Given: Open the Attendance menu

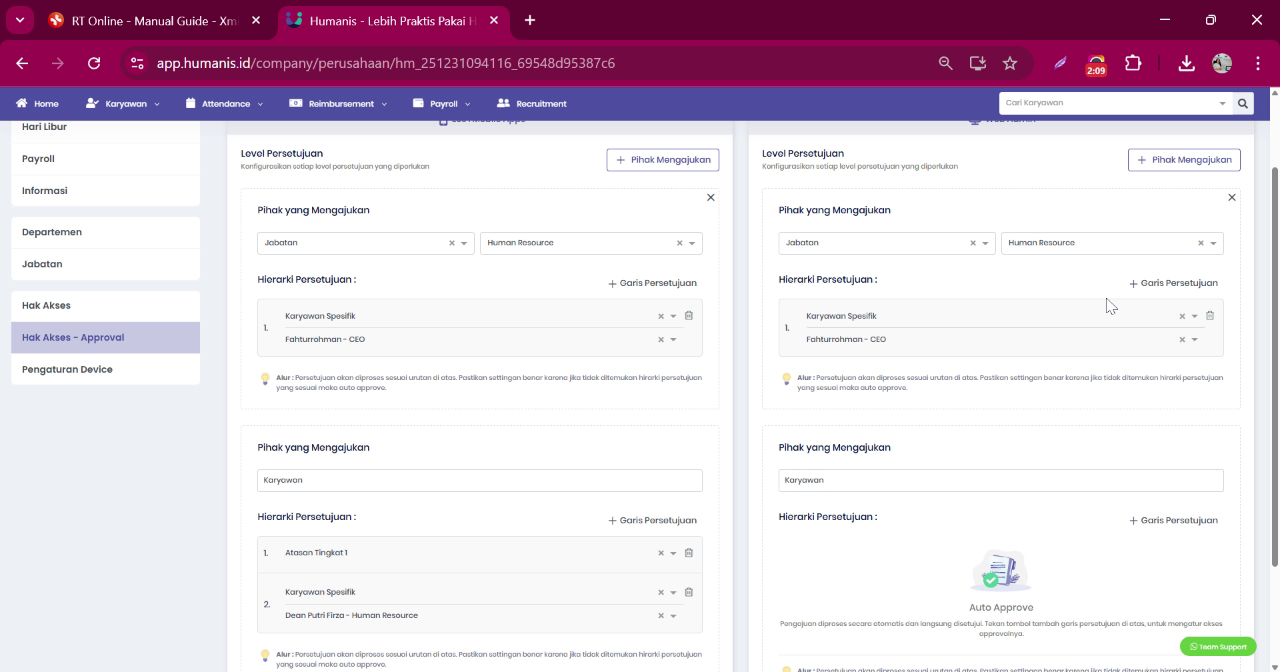Looking at the screenshot, I should click(225, 103).
